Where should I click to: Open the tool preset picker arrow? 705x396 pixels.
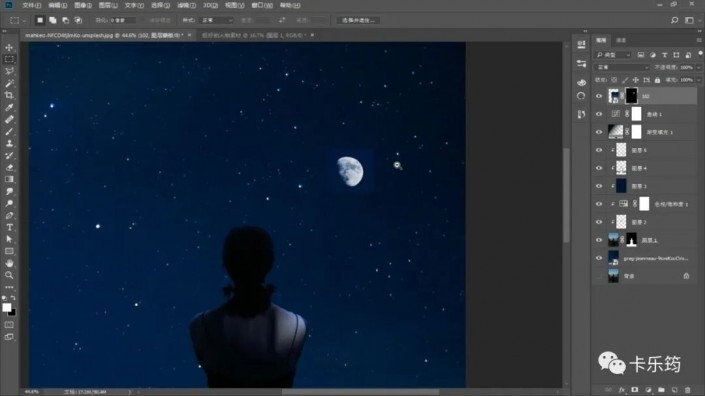click(24, 20)
